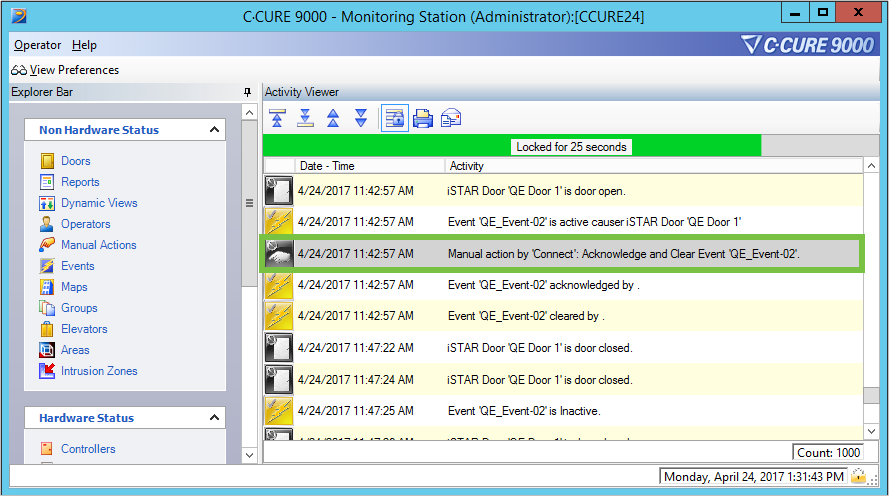Collapse the Non Hardware Status section
This screenshot has width=889, height=496.
215,130
